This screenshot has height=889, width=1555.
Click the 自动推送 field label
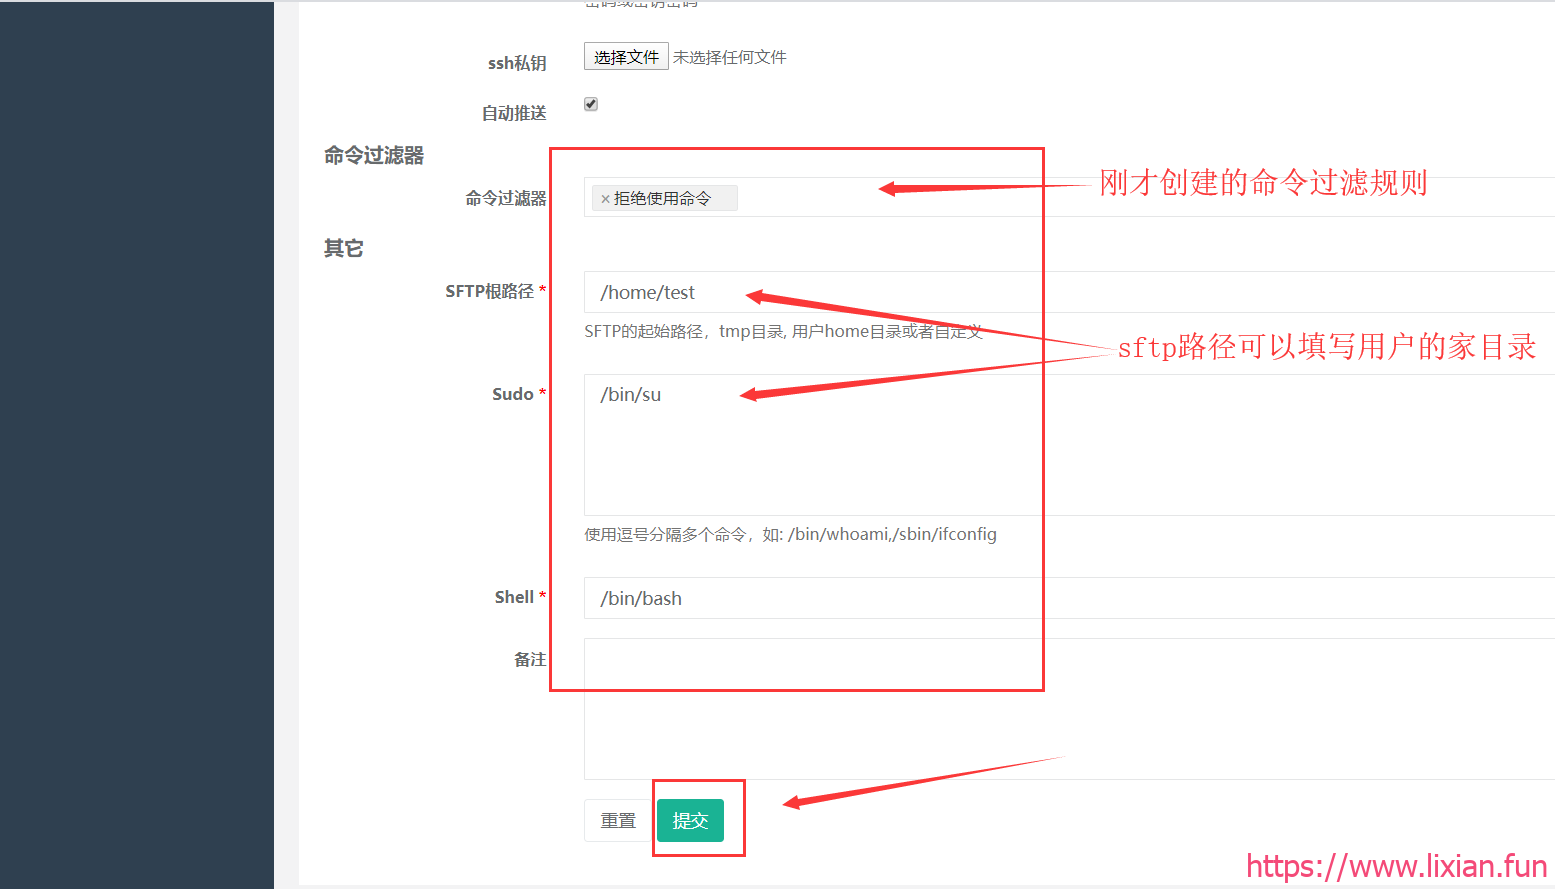pos(514,113)
